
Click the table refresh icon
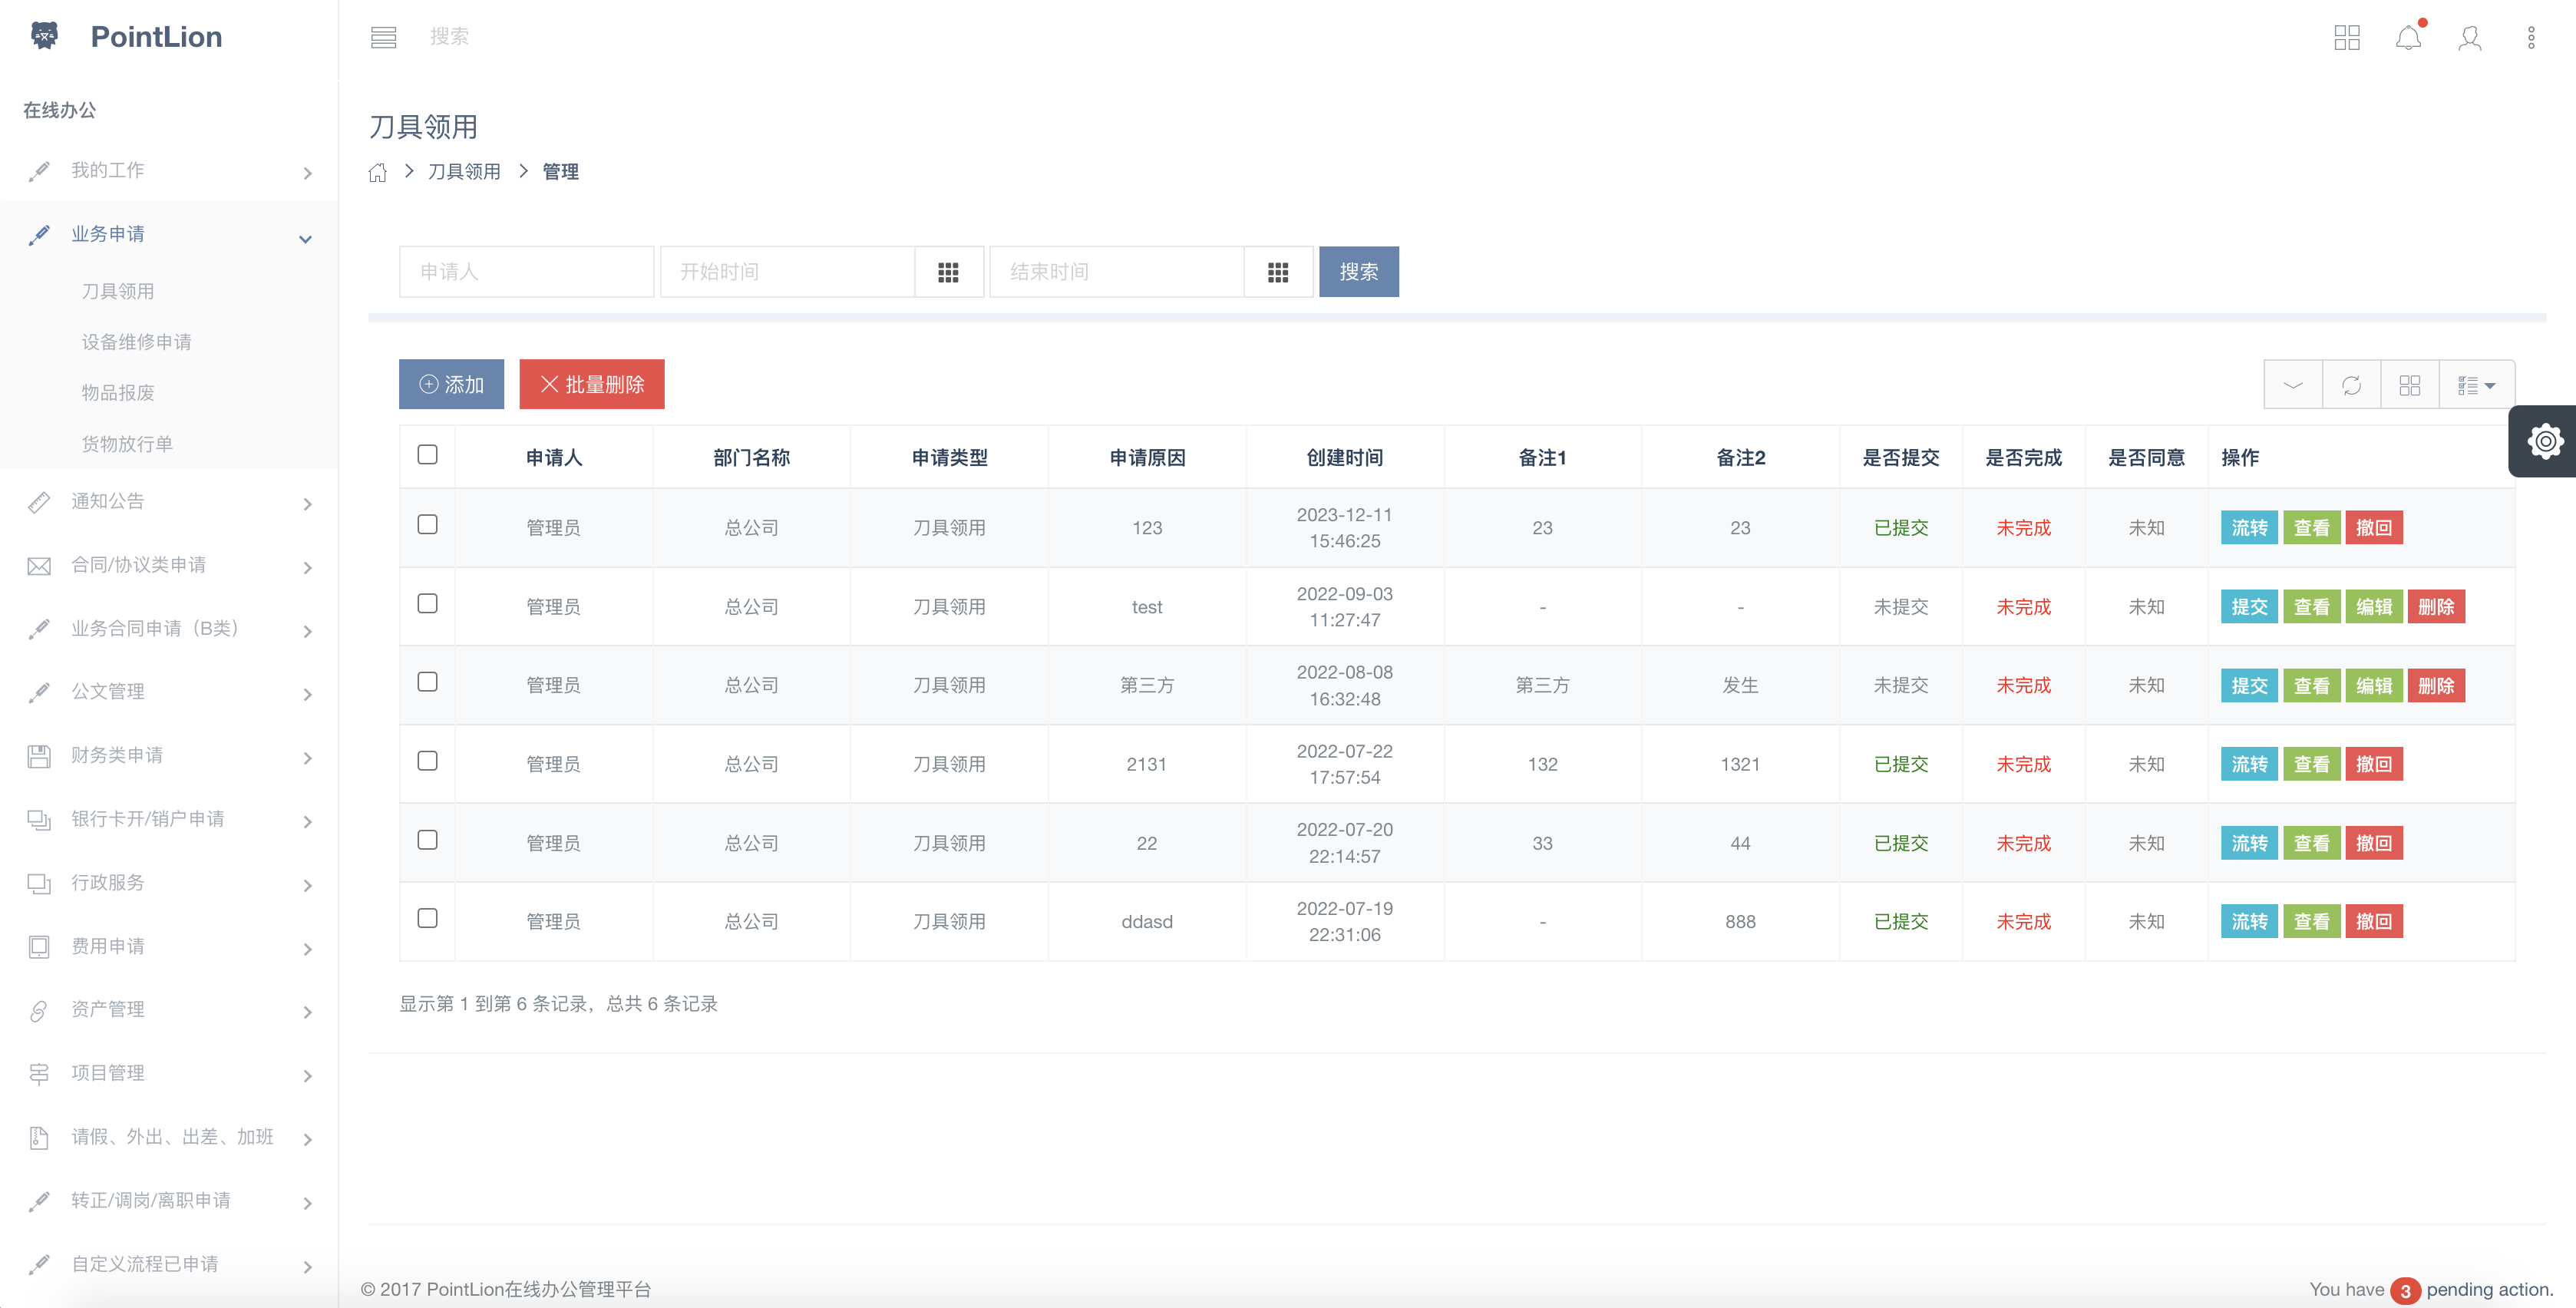(x=2351, y=385)
